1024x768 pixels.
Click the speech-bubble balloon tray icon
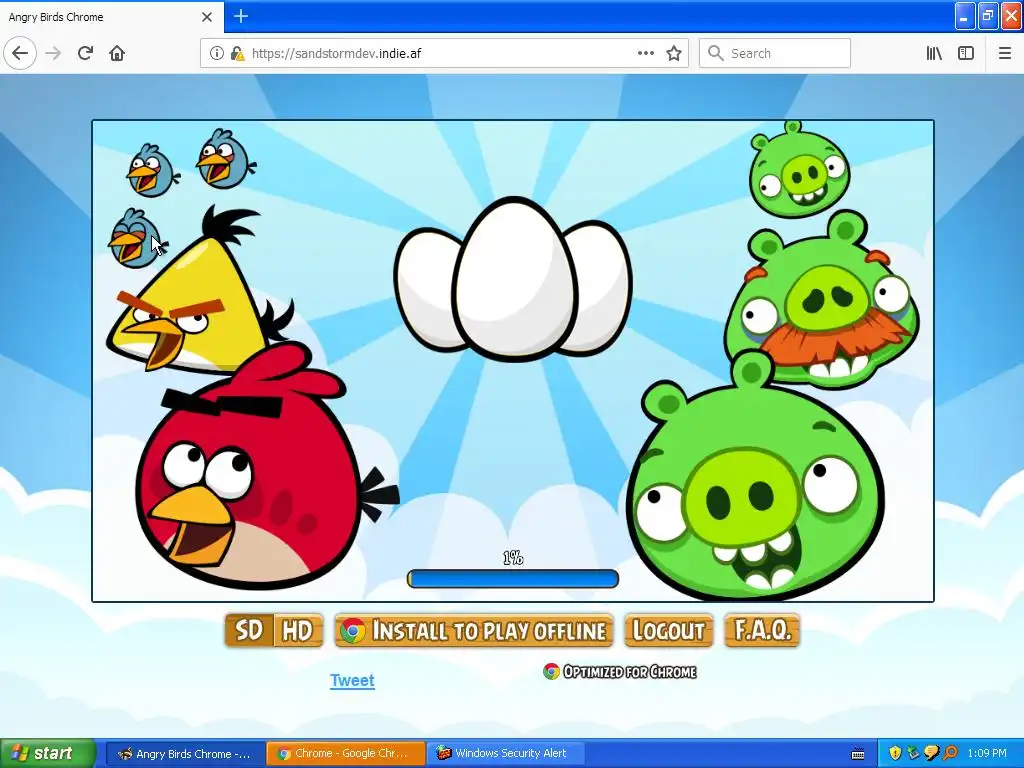932,754
